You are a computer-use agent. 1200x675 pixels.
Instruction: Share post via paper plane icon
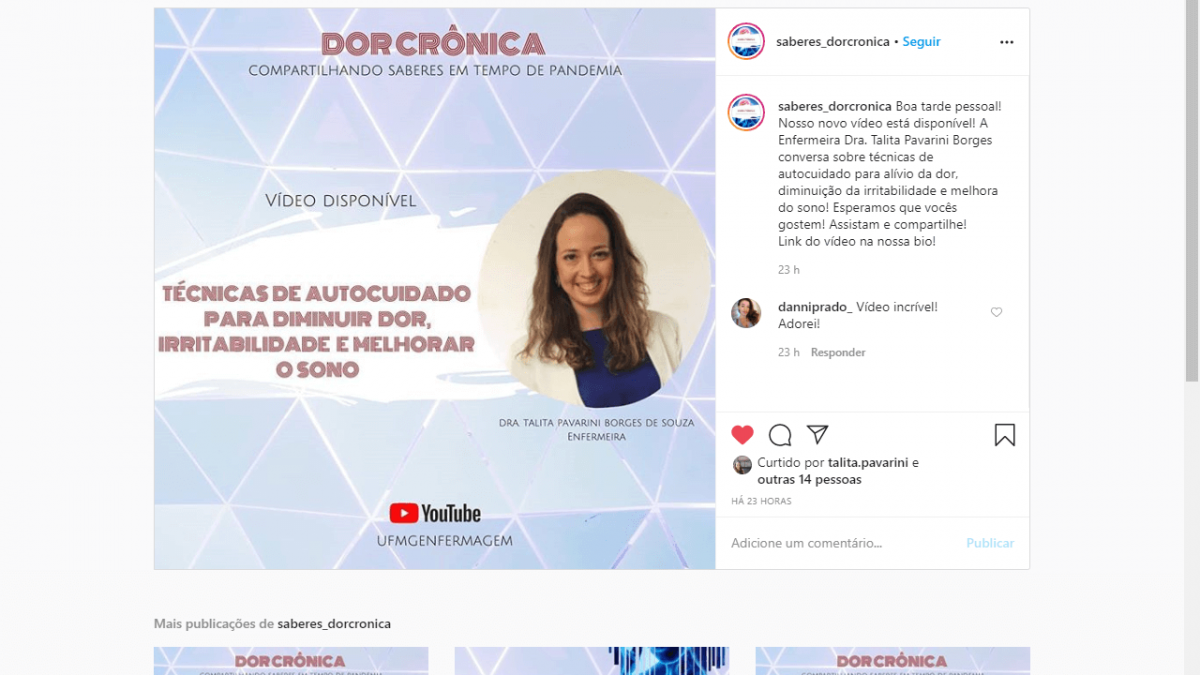[817, 434]
